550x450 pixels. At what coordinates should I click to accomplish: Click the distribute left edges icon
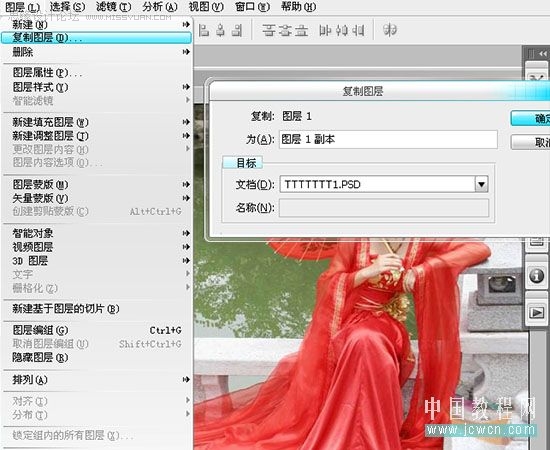click(325, 31)
